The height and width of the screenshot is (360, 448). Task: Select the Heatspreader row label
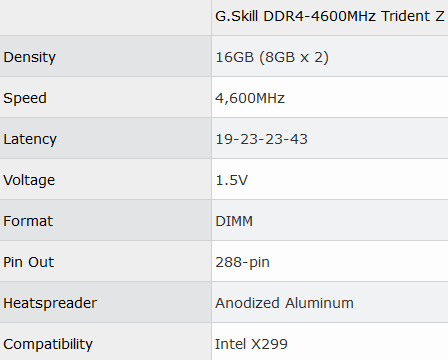(x=50, y=303)
